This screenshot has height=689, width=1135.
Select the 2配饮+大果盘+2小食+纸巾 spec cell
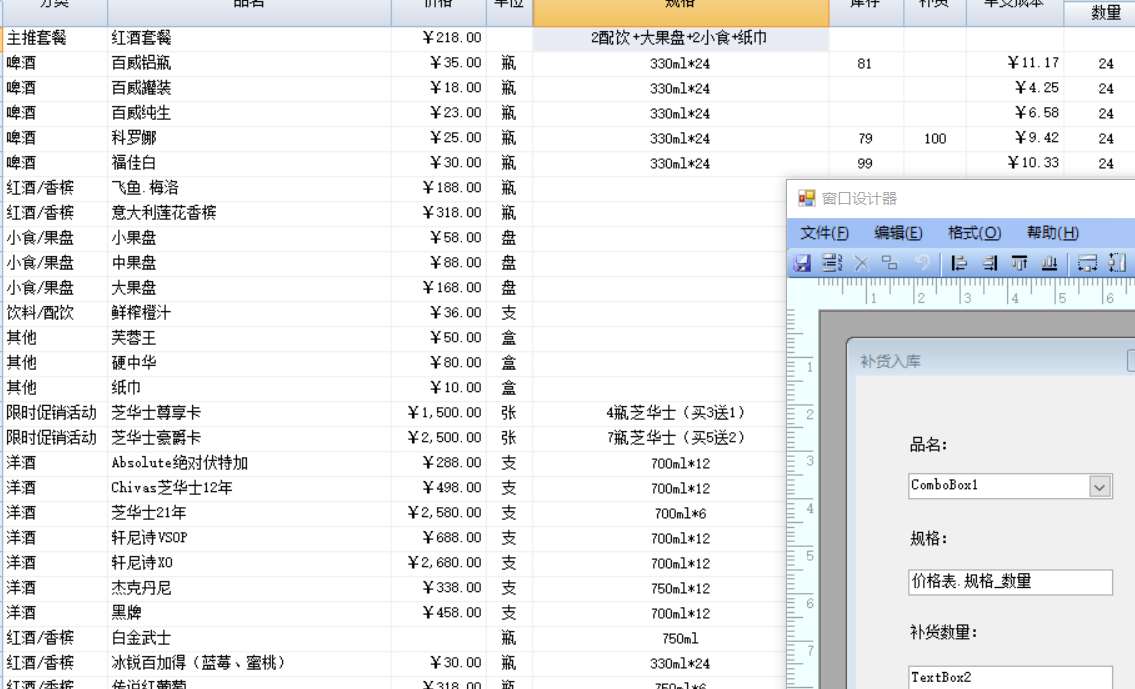(x=680, y=38)
